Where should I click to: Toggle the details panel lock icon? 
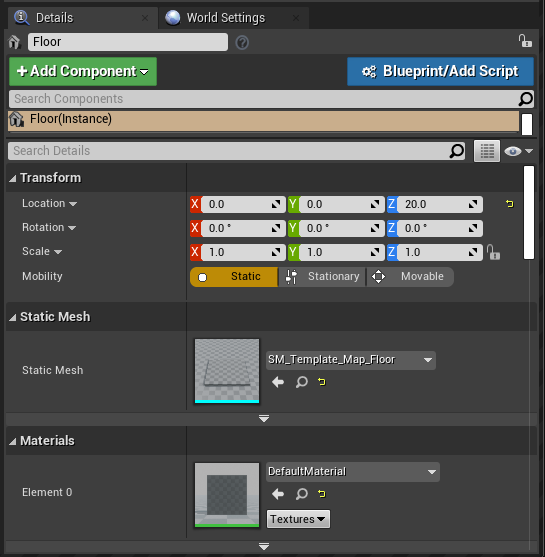pyautogui.click(x=525, y=41)
